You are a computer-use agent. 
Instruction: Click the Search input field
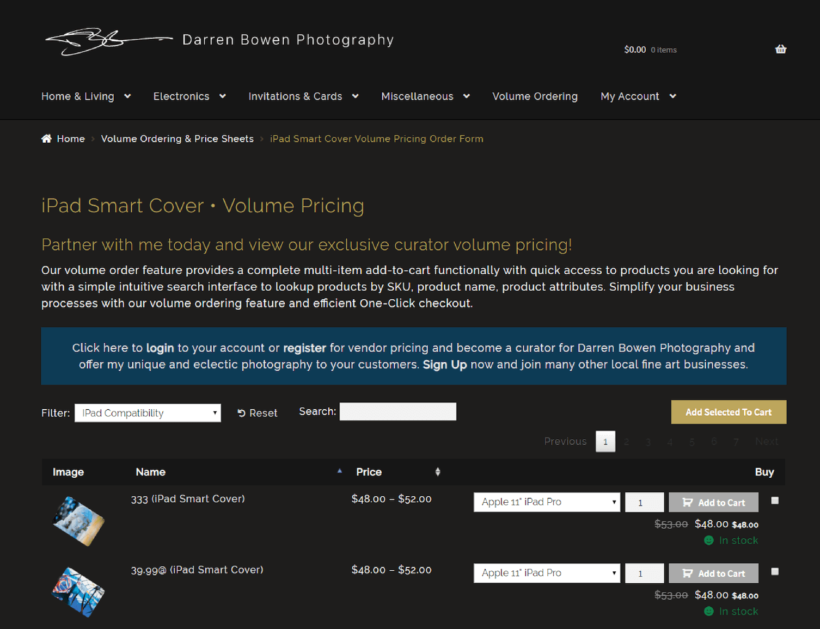397,412
